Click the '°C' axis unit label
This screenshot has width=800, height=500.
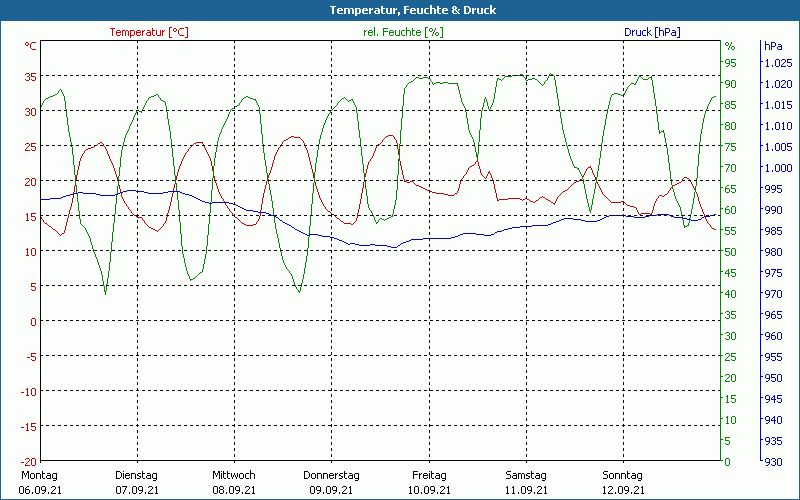pyautogui.click(x=31, y=46)
